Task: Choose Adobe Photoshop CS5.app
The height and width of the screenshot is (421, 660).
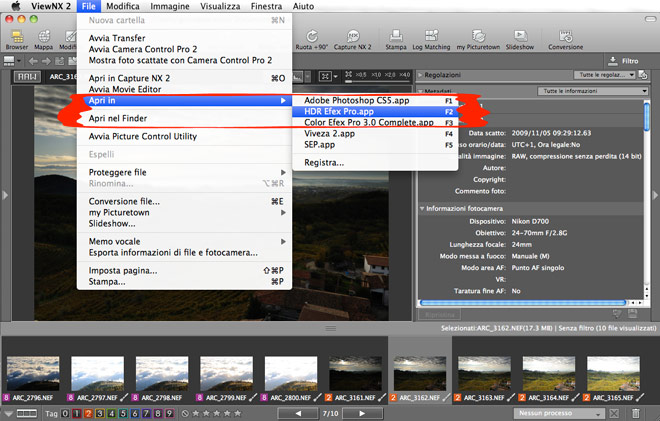Action: point(375,101)
